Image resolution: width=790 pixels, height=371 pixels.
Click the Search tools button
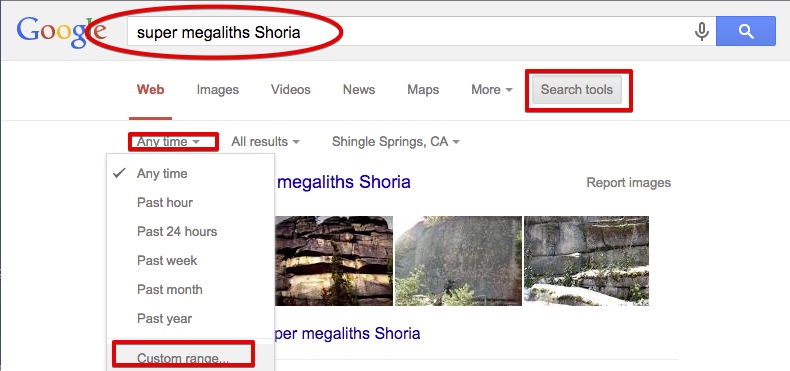point(577,90)
